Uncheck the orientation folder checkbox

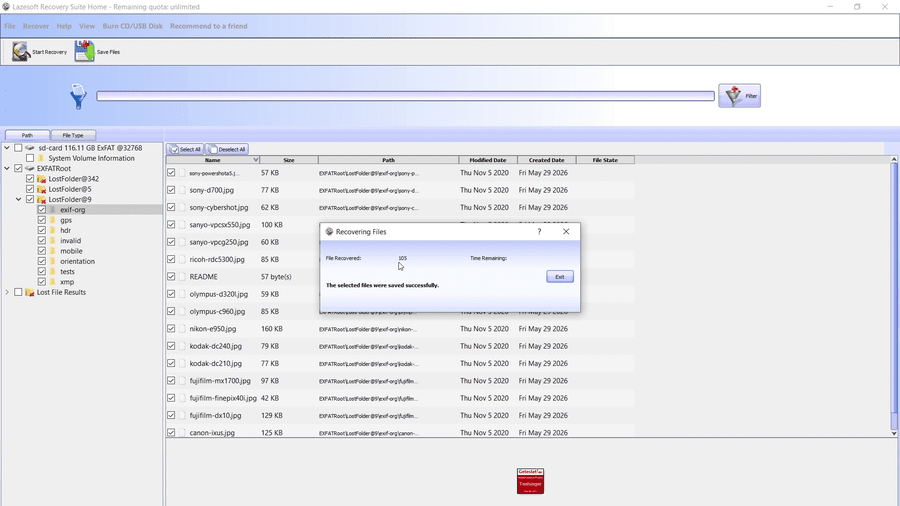point(42,262)
